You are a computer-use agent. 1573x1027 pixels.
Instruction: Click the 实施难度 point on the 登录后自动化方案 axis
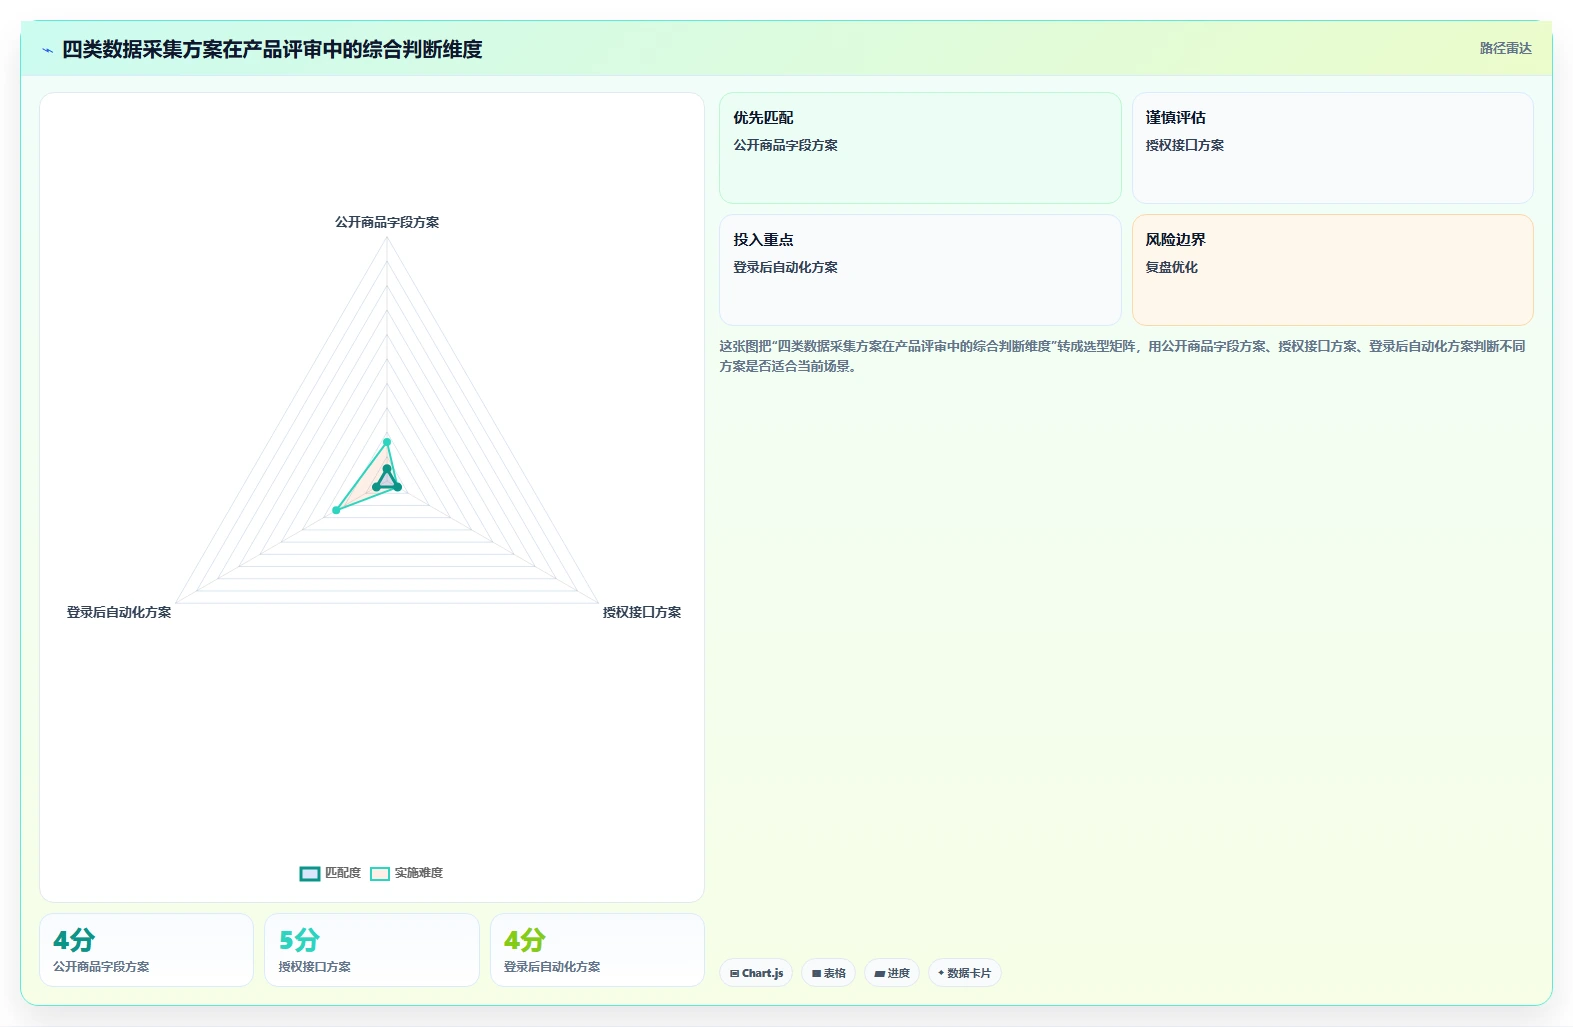point(336,510)
